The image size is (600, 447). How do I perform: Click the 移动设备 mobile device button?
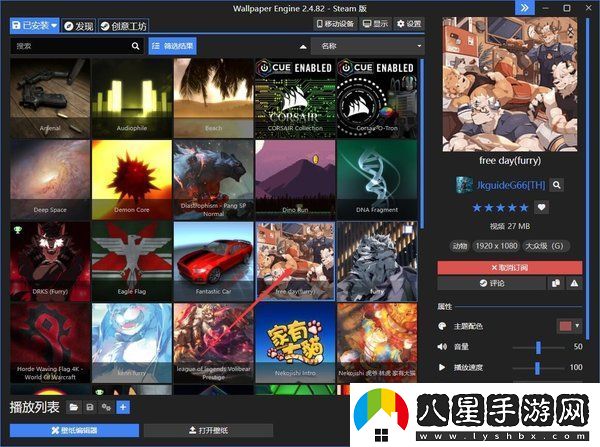[x=335, y=24]
